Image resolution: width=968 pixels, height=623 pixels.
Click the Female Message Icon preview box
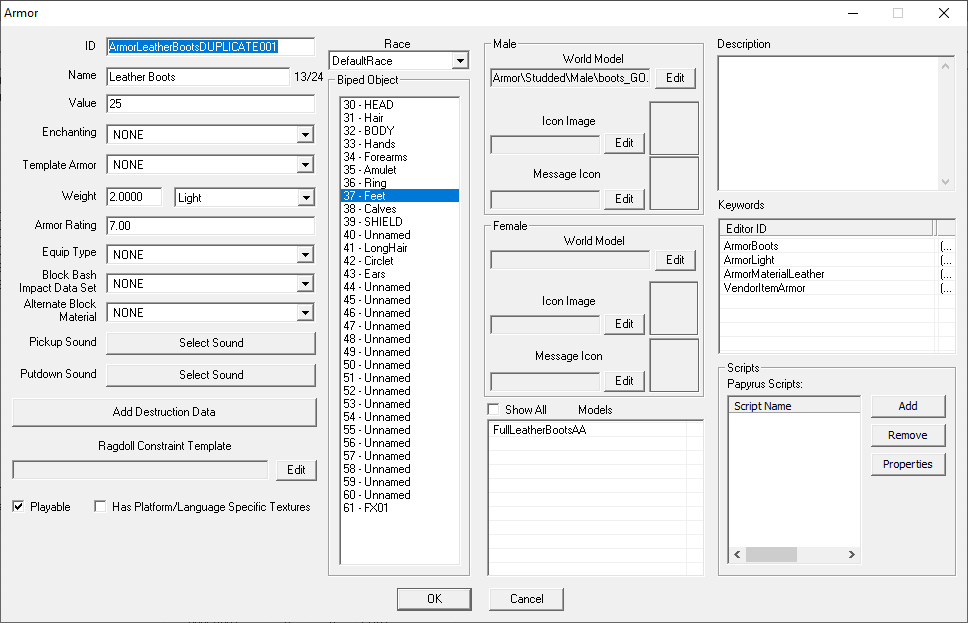pyautogui.click(x=674, y=365)
